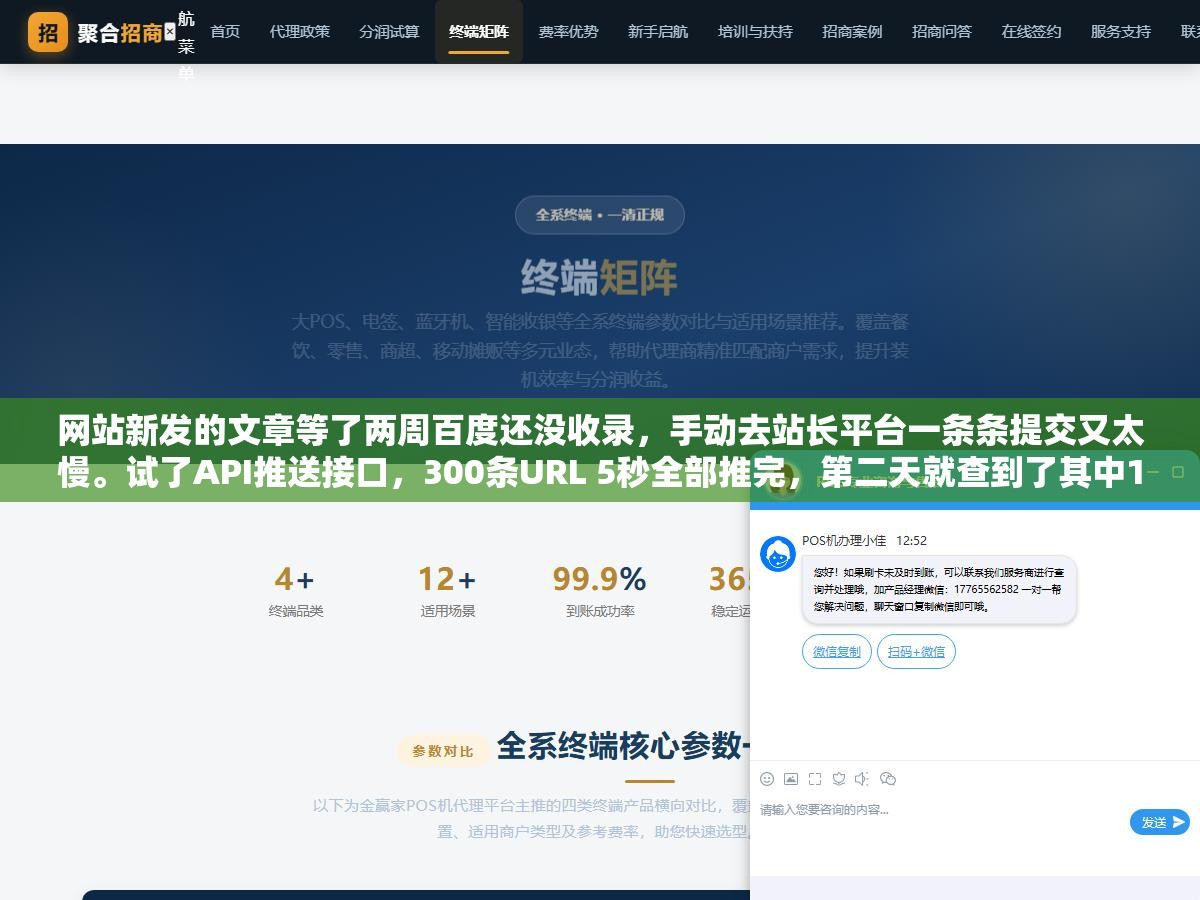Click the 12+ 适用场景 statistic
Viewport: 1200px width, 900px height.
pyautogui.click(x=447, y=590)
